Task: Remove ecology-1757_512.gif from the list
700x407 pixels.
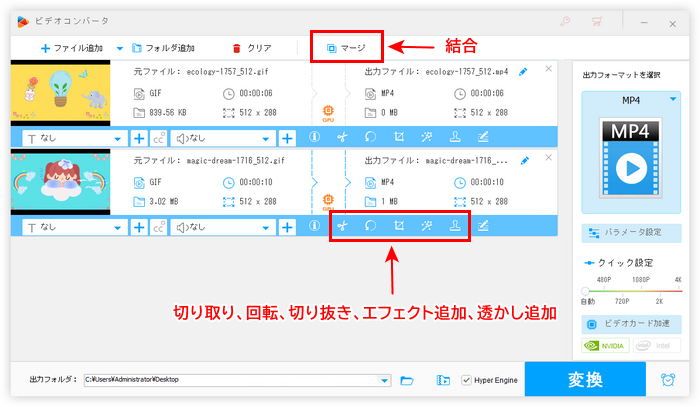Action: (x=549, y=69)
